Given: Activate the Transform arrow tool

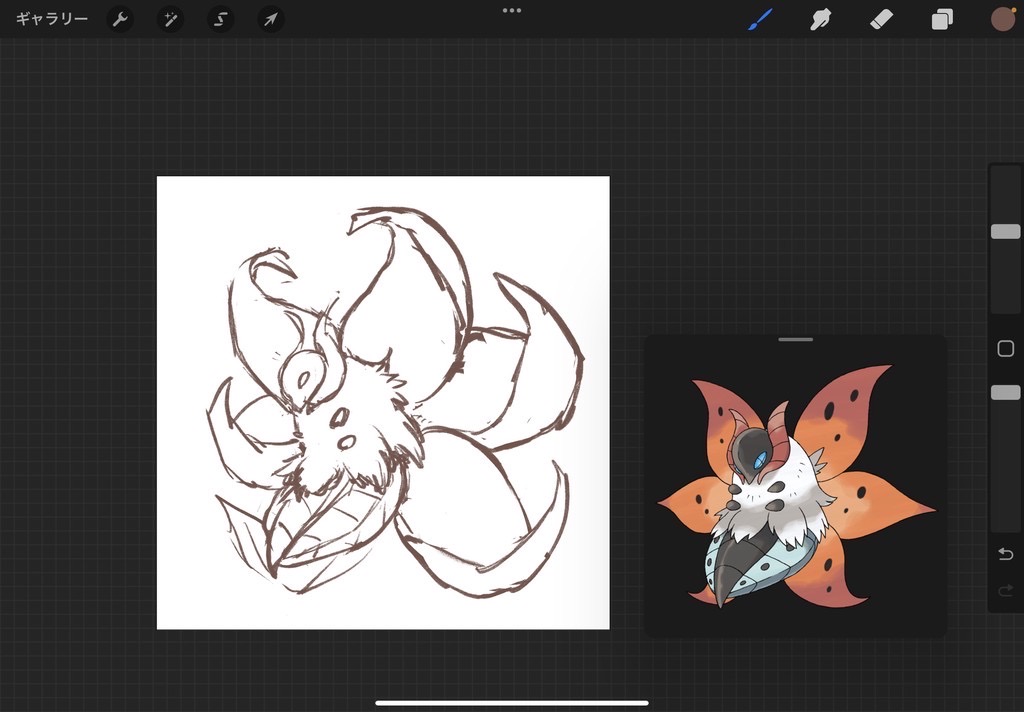Looking at the screenshot, I should tap(270, 19).
